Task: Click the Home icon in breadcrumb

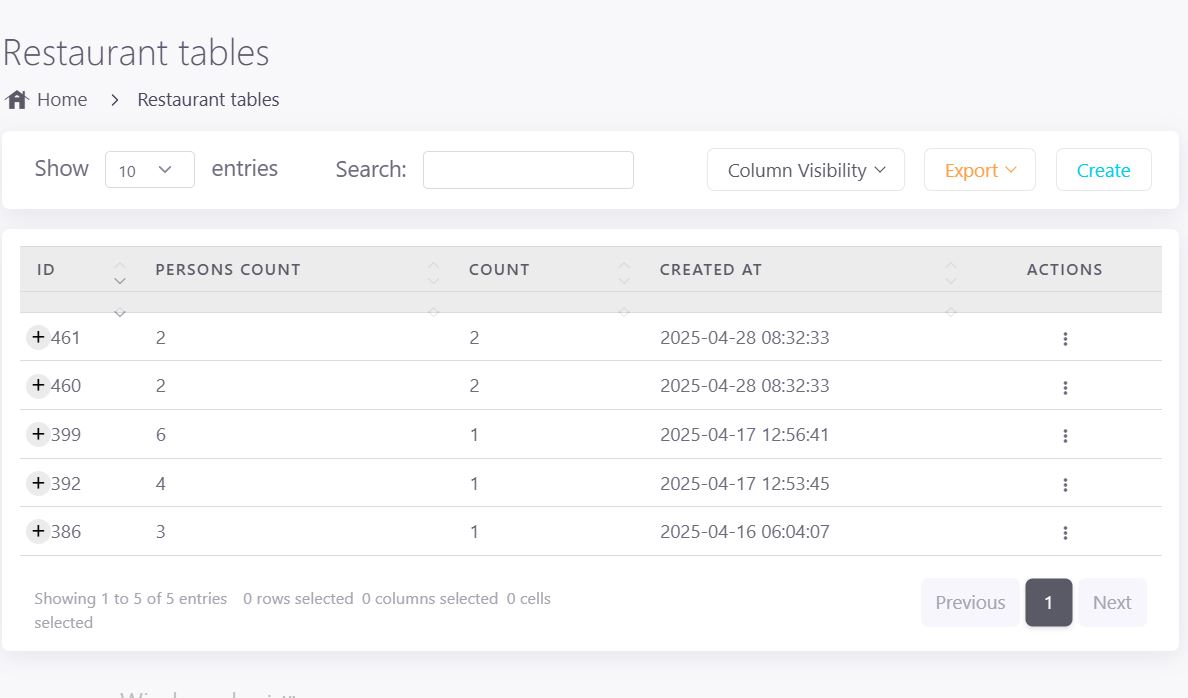Action: tap(16, 100)
